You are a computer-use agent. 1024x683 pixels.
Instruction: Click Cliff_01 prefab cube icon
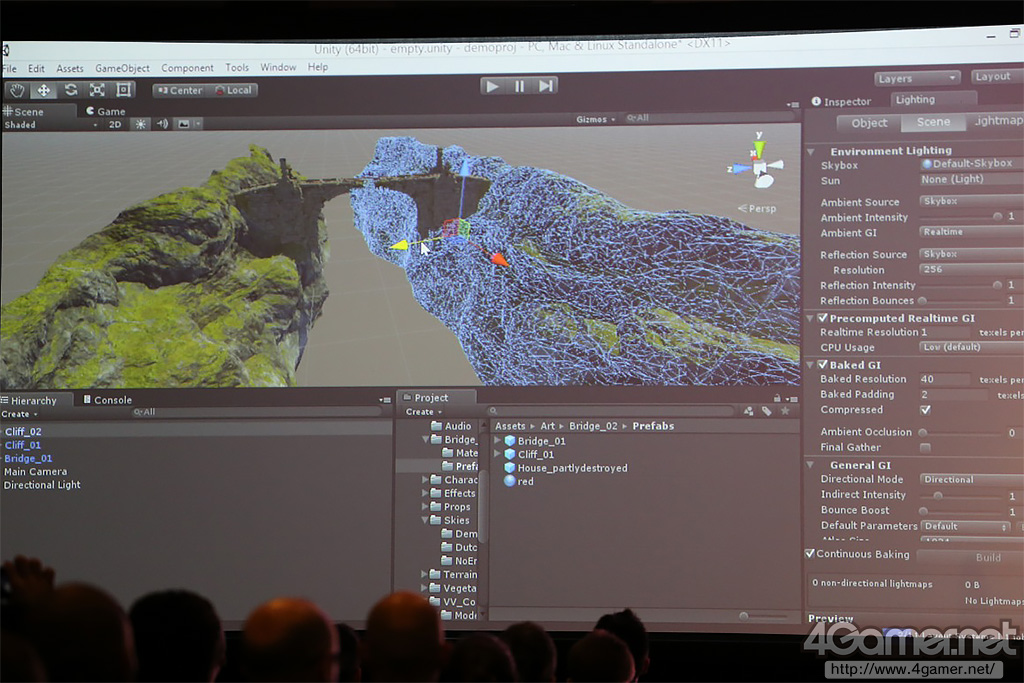tap(510, 454)
